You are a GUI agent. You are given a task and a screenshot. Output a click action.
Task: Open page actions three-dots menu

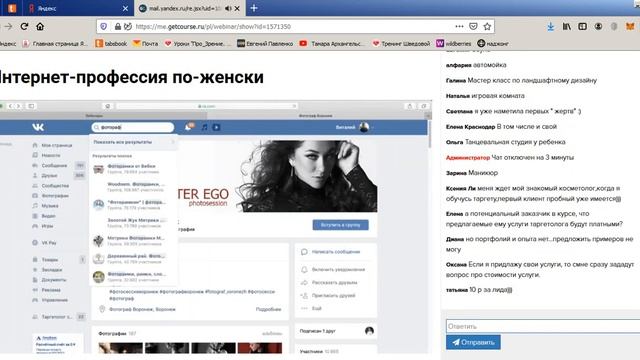[459, 27]
